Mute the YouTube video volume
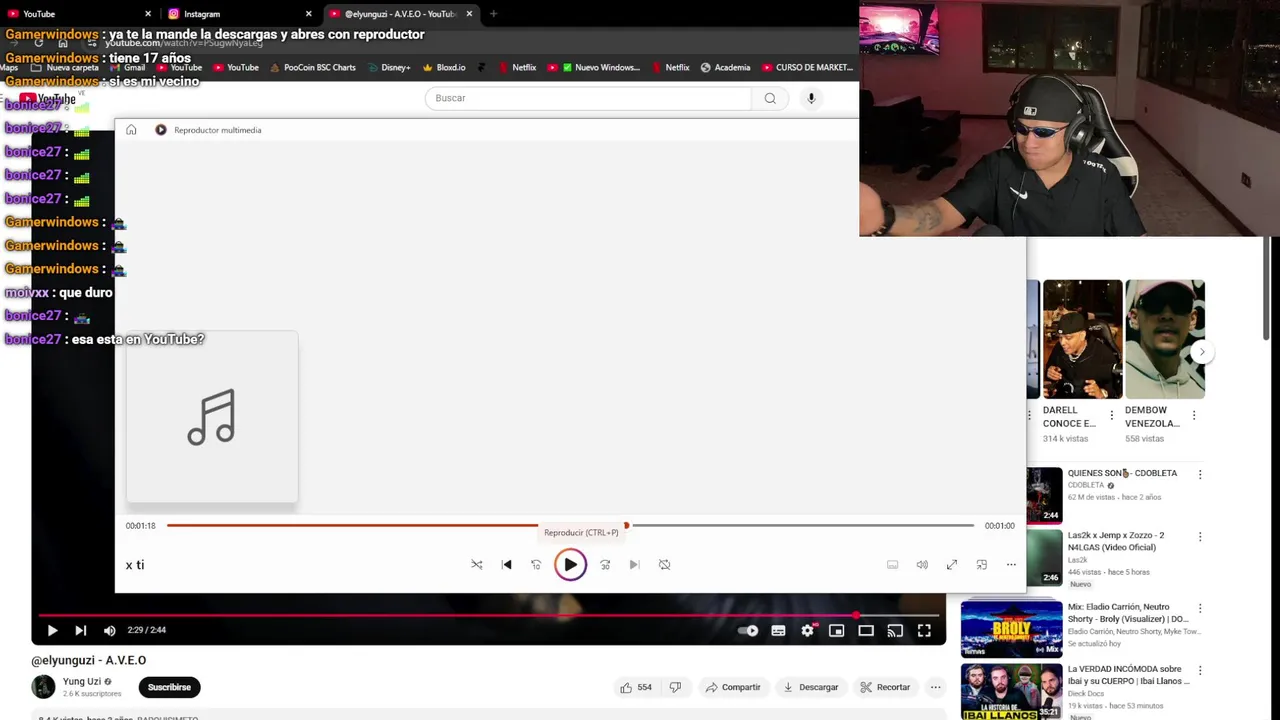The height and width of the screenshot is (720, 1280). point(110,631)
